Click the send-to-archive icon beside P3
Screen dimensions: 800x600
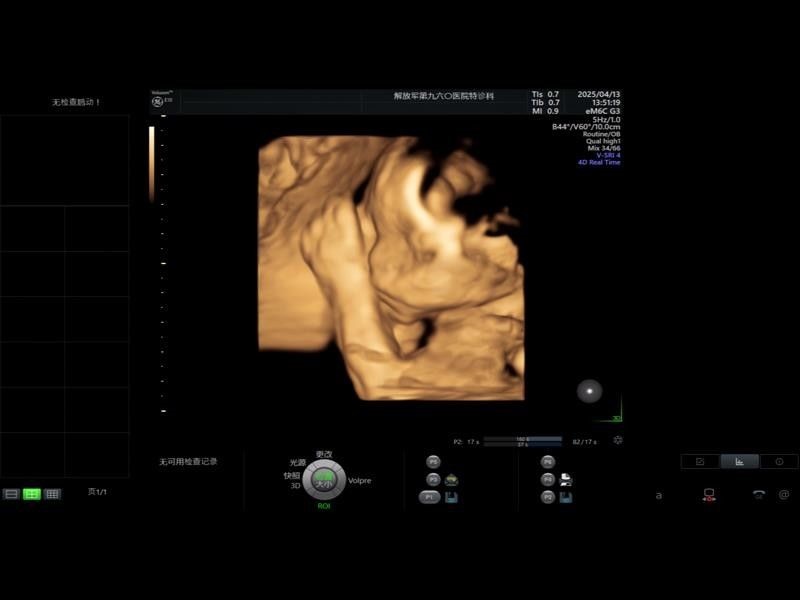click(x=451, y=480)
